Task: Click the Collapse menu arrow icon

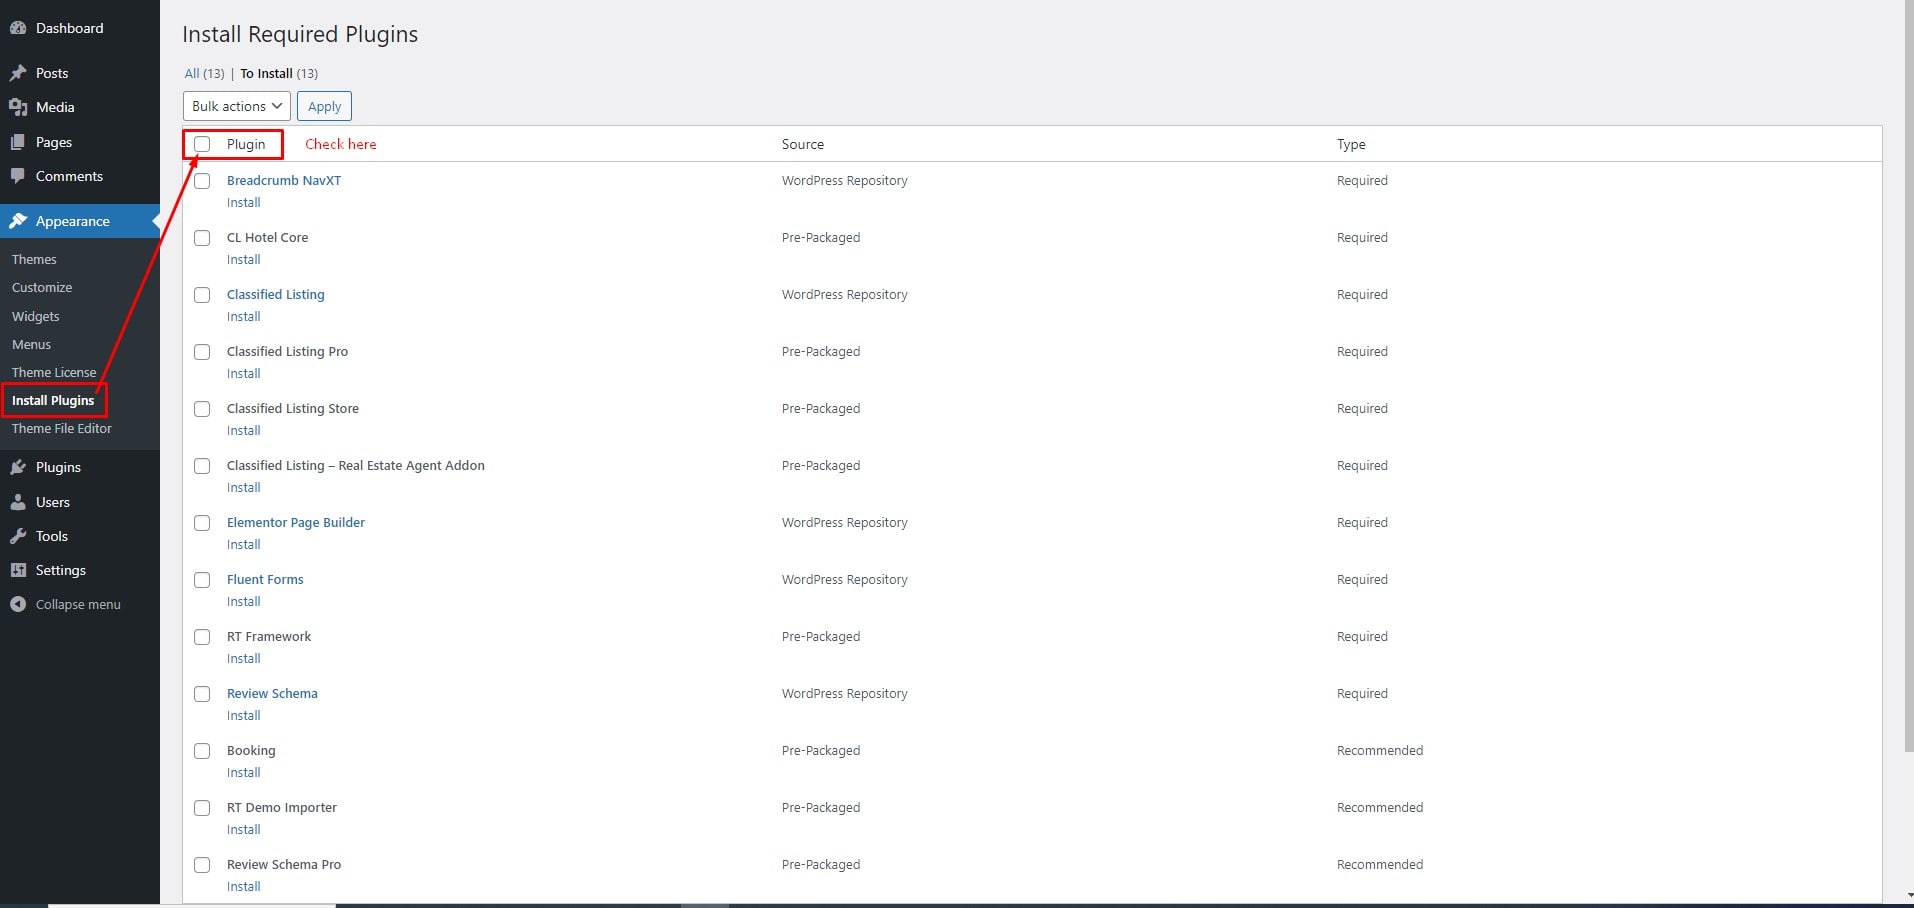Action: (x=18, y=604)
